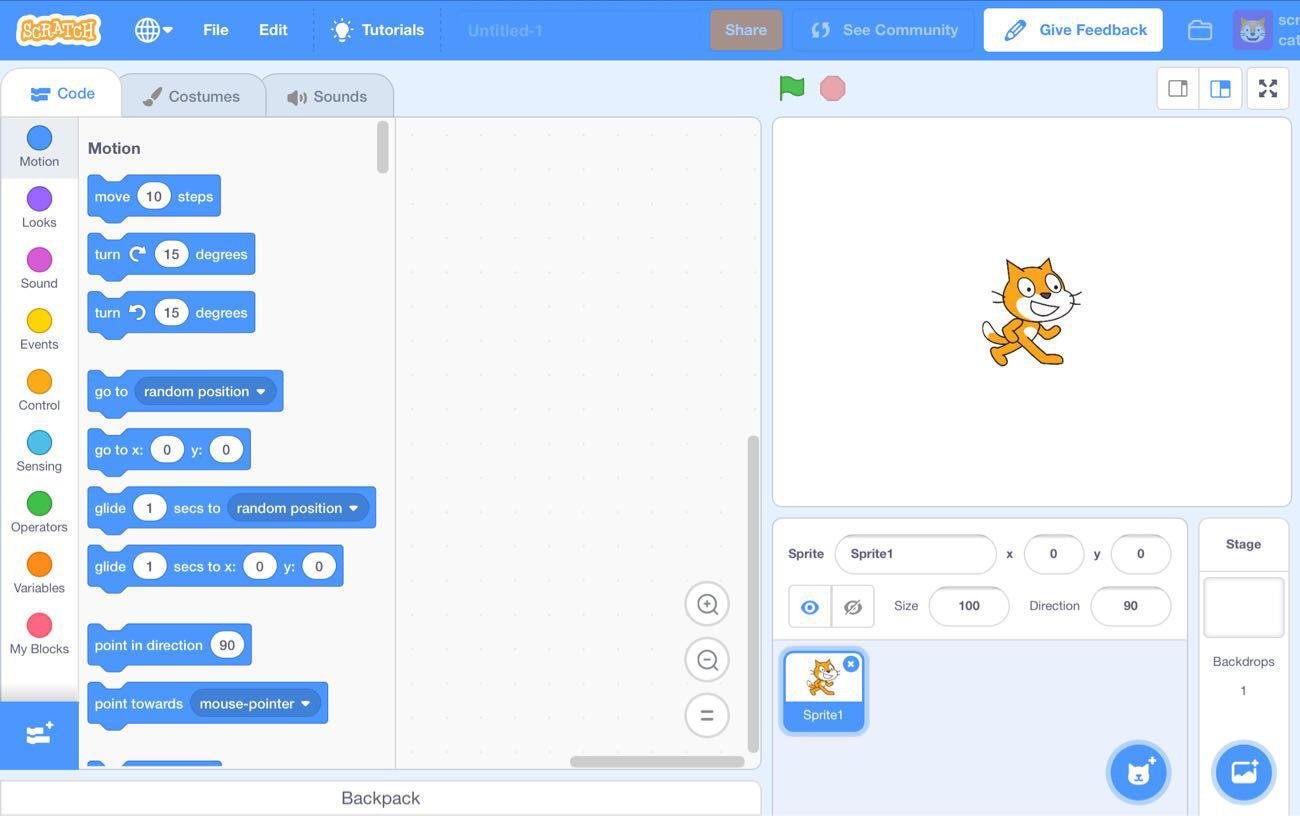The image size is (1300, 816).
Task: Open Tutorials with lightbulb icon
Action: point(378,30)
